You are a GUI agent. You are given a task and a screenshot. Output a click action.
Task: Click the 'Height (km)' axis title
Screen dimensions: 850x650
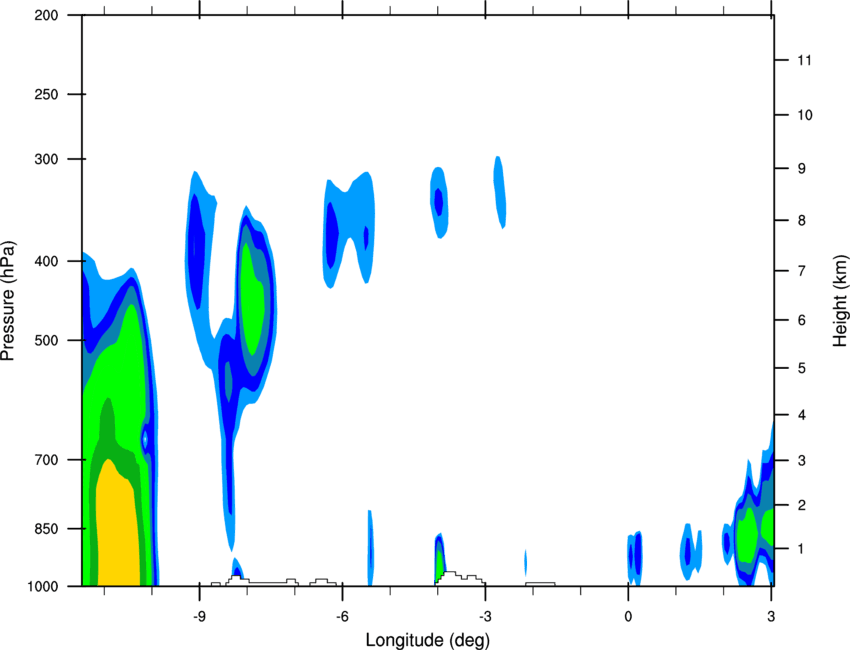pyautogui.click(x=840, y=300)
